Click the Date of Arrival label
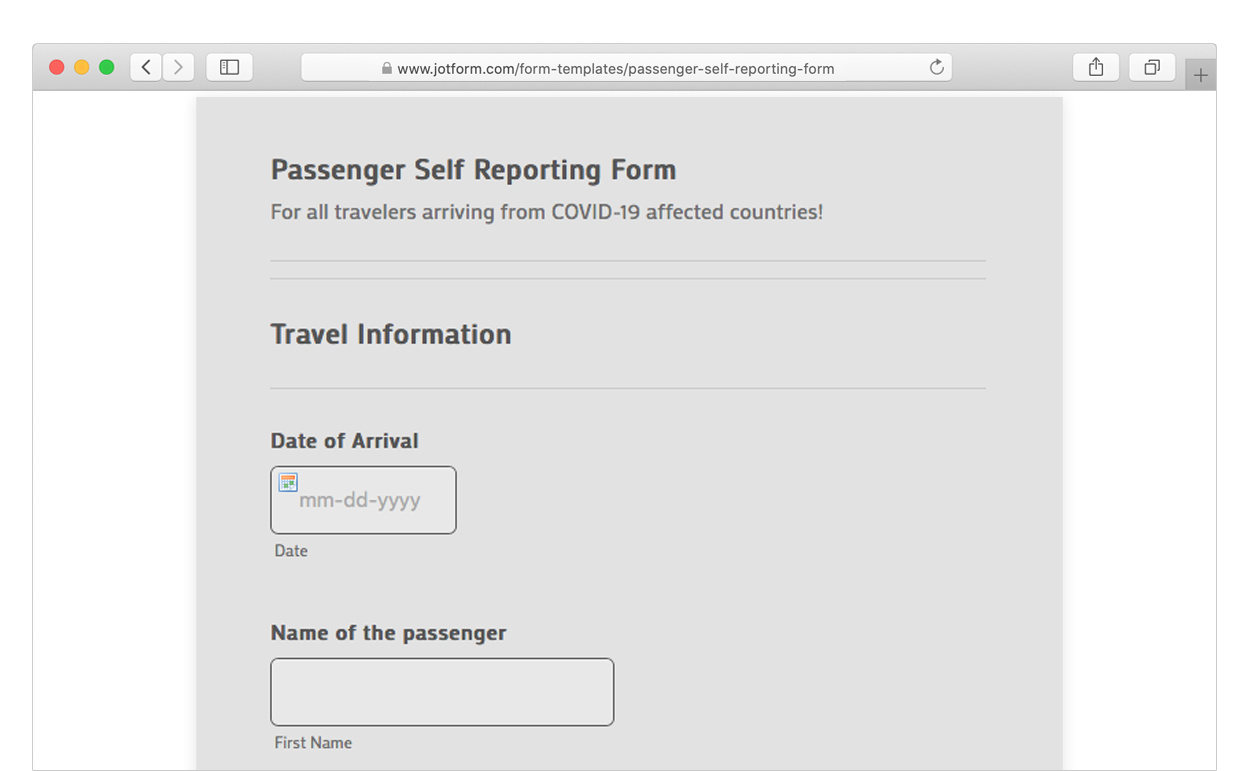 pos(344,441)
